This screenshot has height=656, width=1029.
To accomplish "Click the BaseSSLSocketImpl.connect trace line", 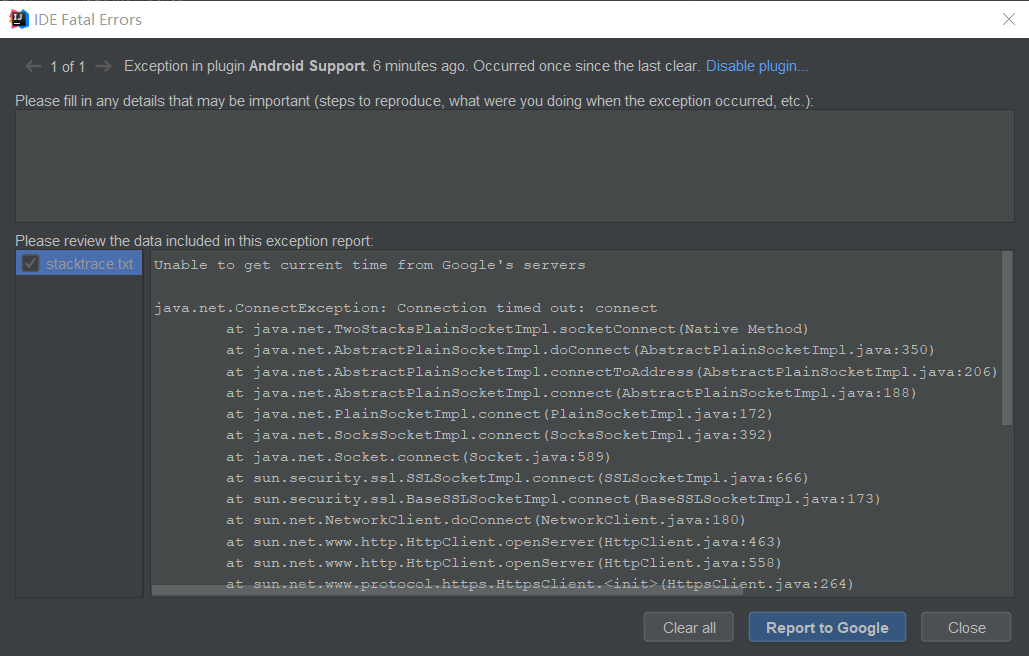I will point(553,499).
